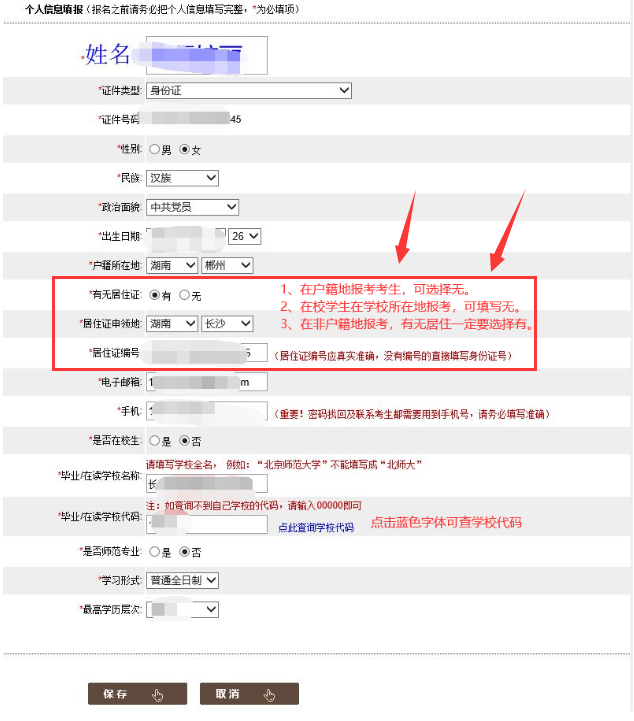Click hint 居住证编号应真实准确 text

pos(393,356)
